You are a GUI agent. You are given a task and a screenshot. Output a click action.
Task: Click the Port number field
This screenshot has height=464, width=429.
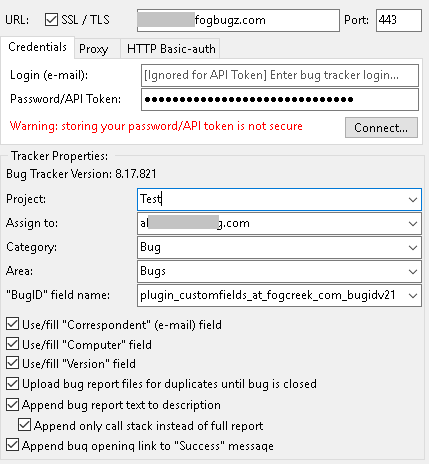tap(399, 20)
